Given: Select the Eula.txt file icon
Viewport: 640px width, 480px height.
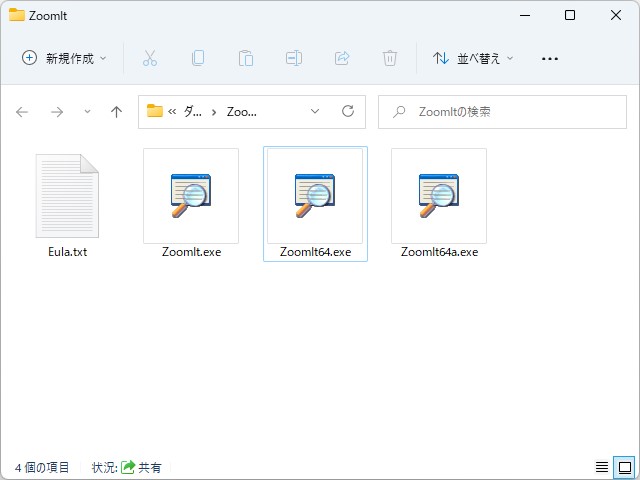Looking at the screenshot, I should (x=67, y=196).
